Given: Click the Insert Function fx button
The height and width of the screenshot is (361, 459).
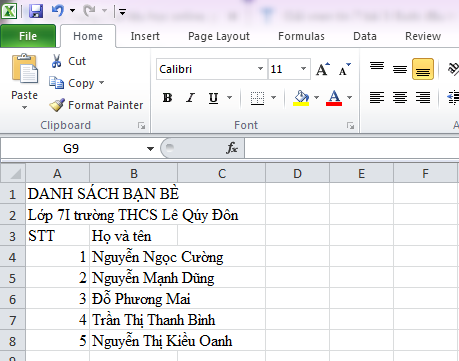Looking at the screenshot, I should click(x=232, y=148).
